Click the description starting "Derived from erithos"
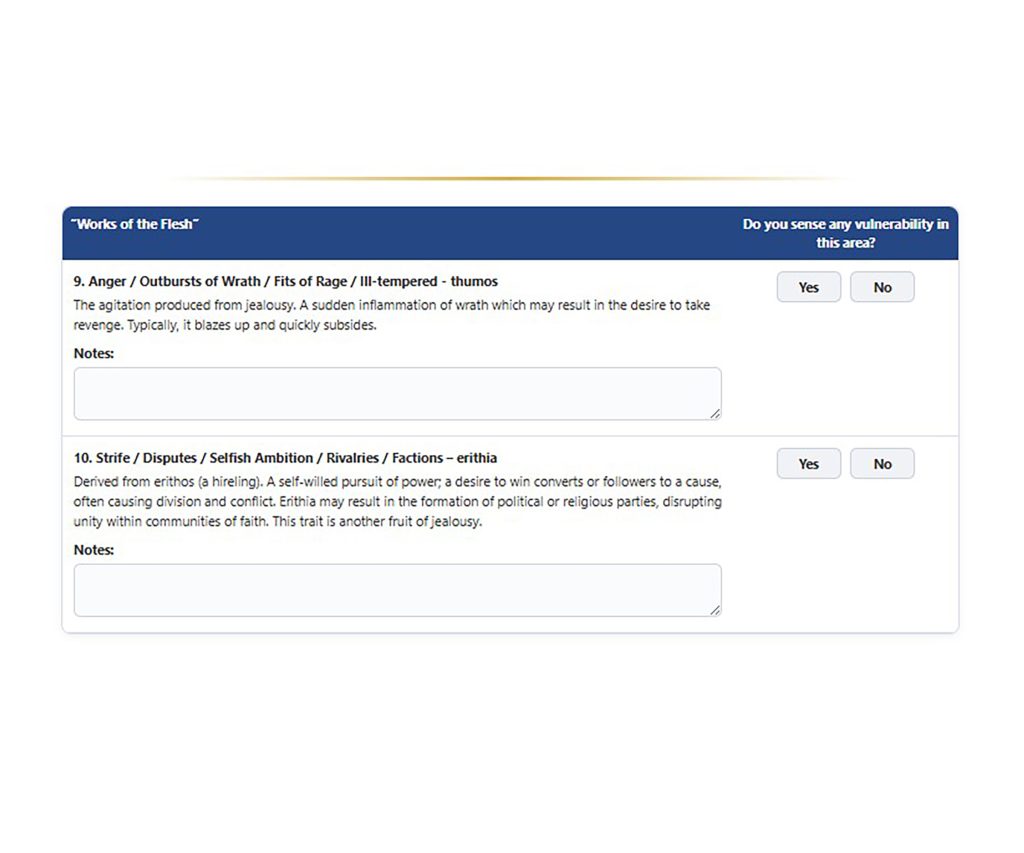Viewport: 1024px width, 853px height. (x=397, y=502)
